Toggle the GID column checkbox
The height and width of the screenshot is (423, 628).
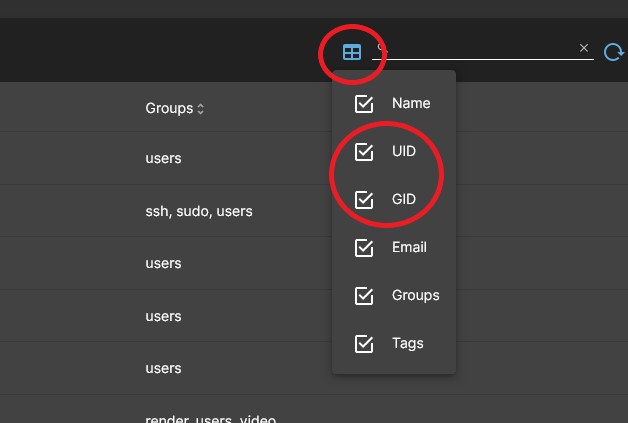[x=364, y=199]
